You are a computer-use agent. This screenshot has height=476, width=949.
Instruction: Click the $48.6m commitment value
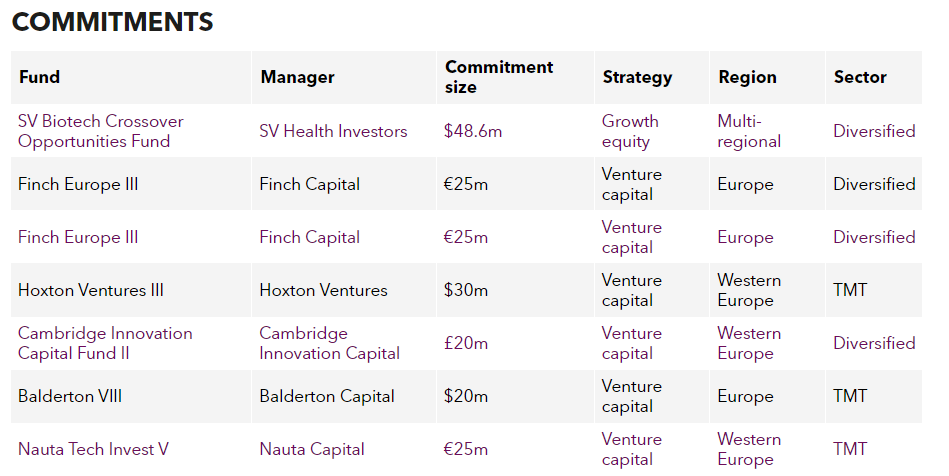pos(473,131)
